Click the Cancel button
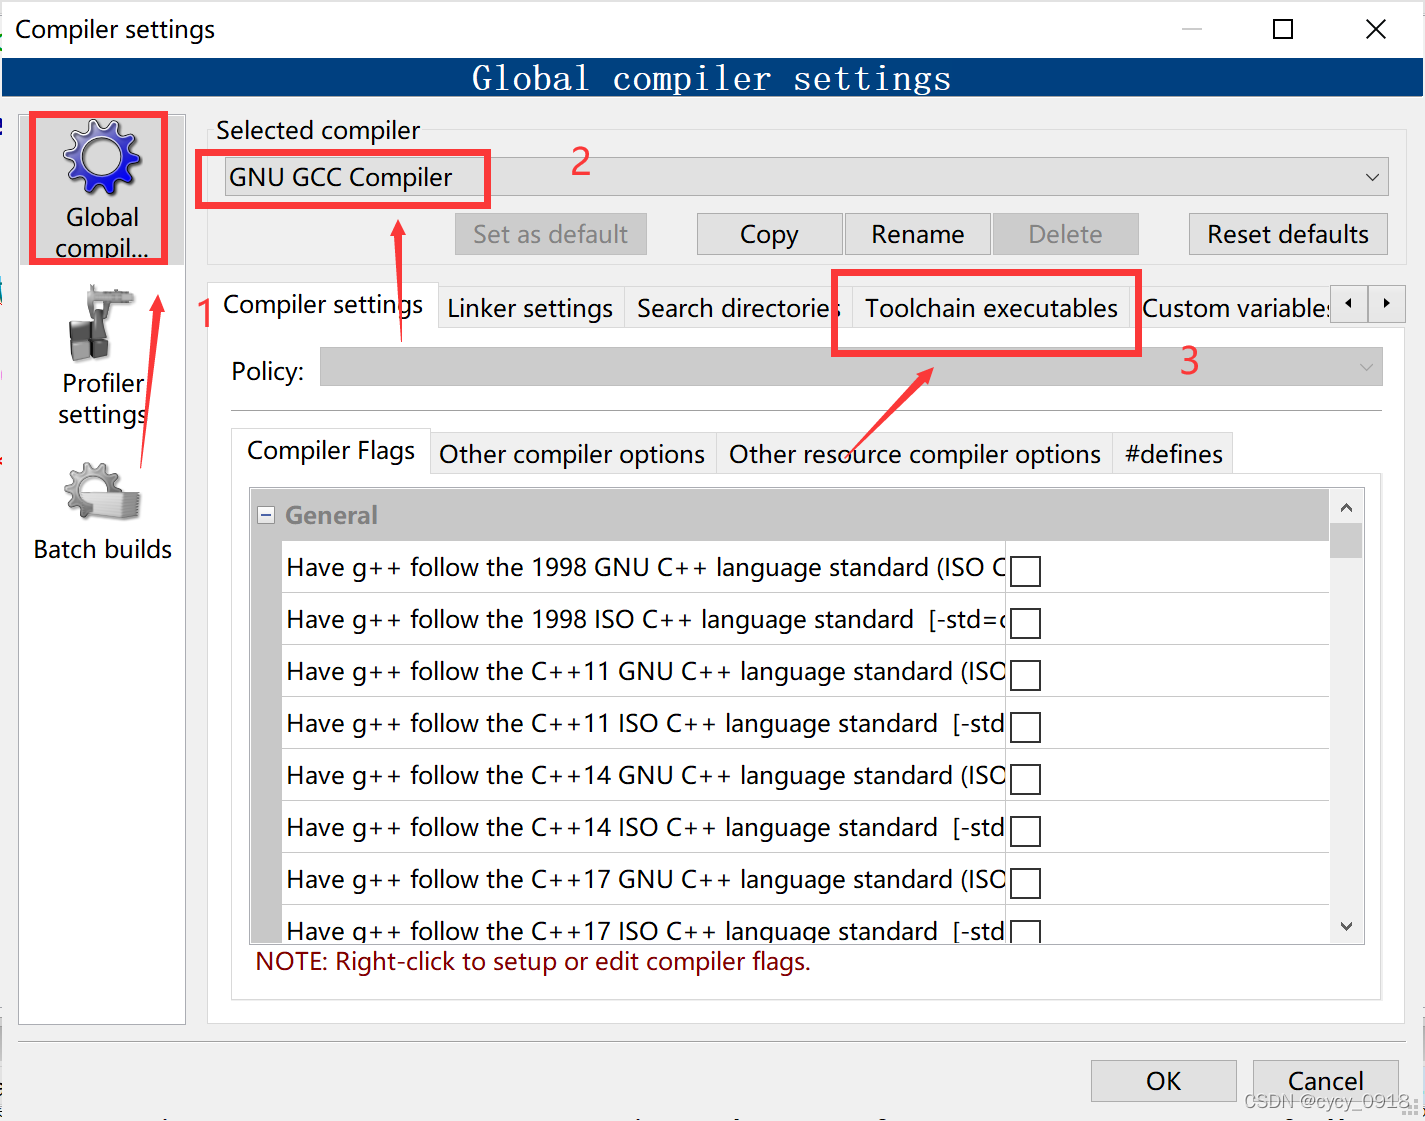1425x1121 pixels. 1326,1081
